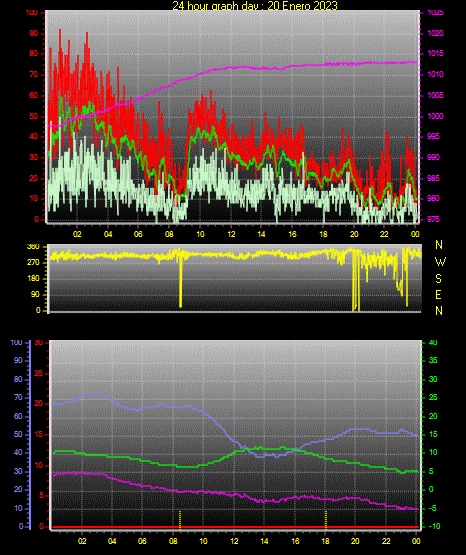Click the blue 50 humidity axis label
Screen dimensions: 466x555
tap(18, 435)
